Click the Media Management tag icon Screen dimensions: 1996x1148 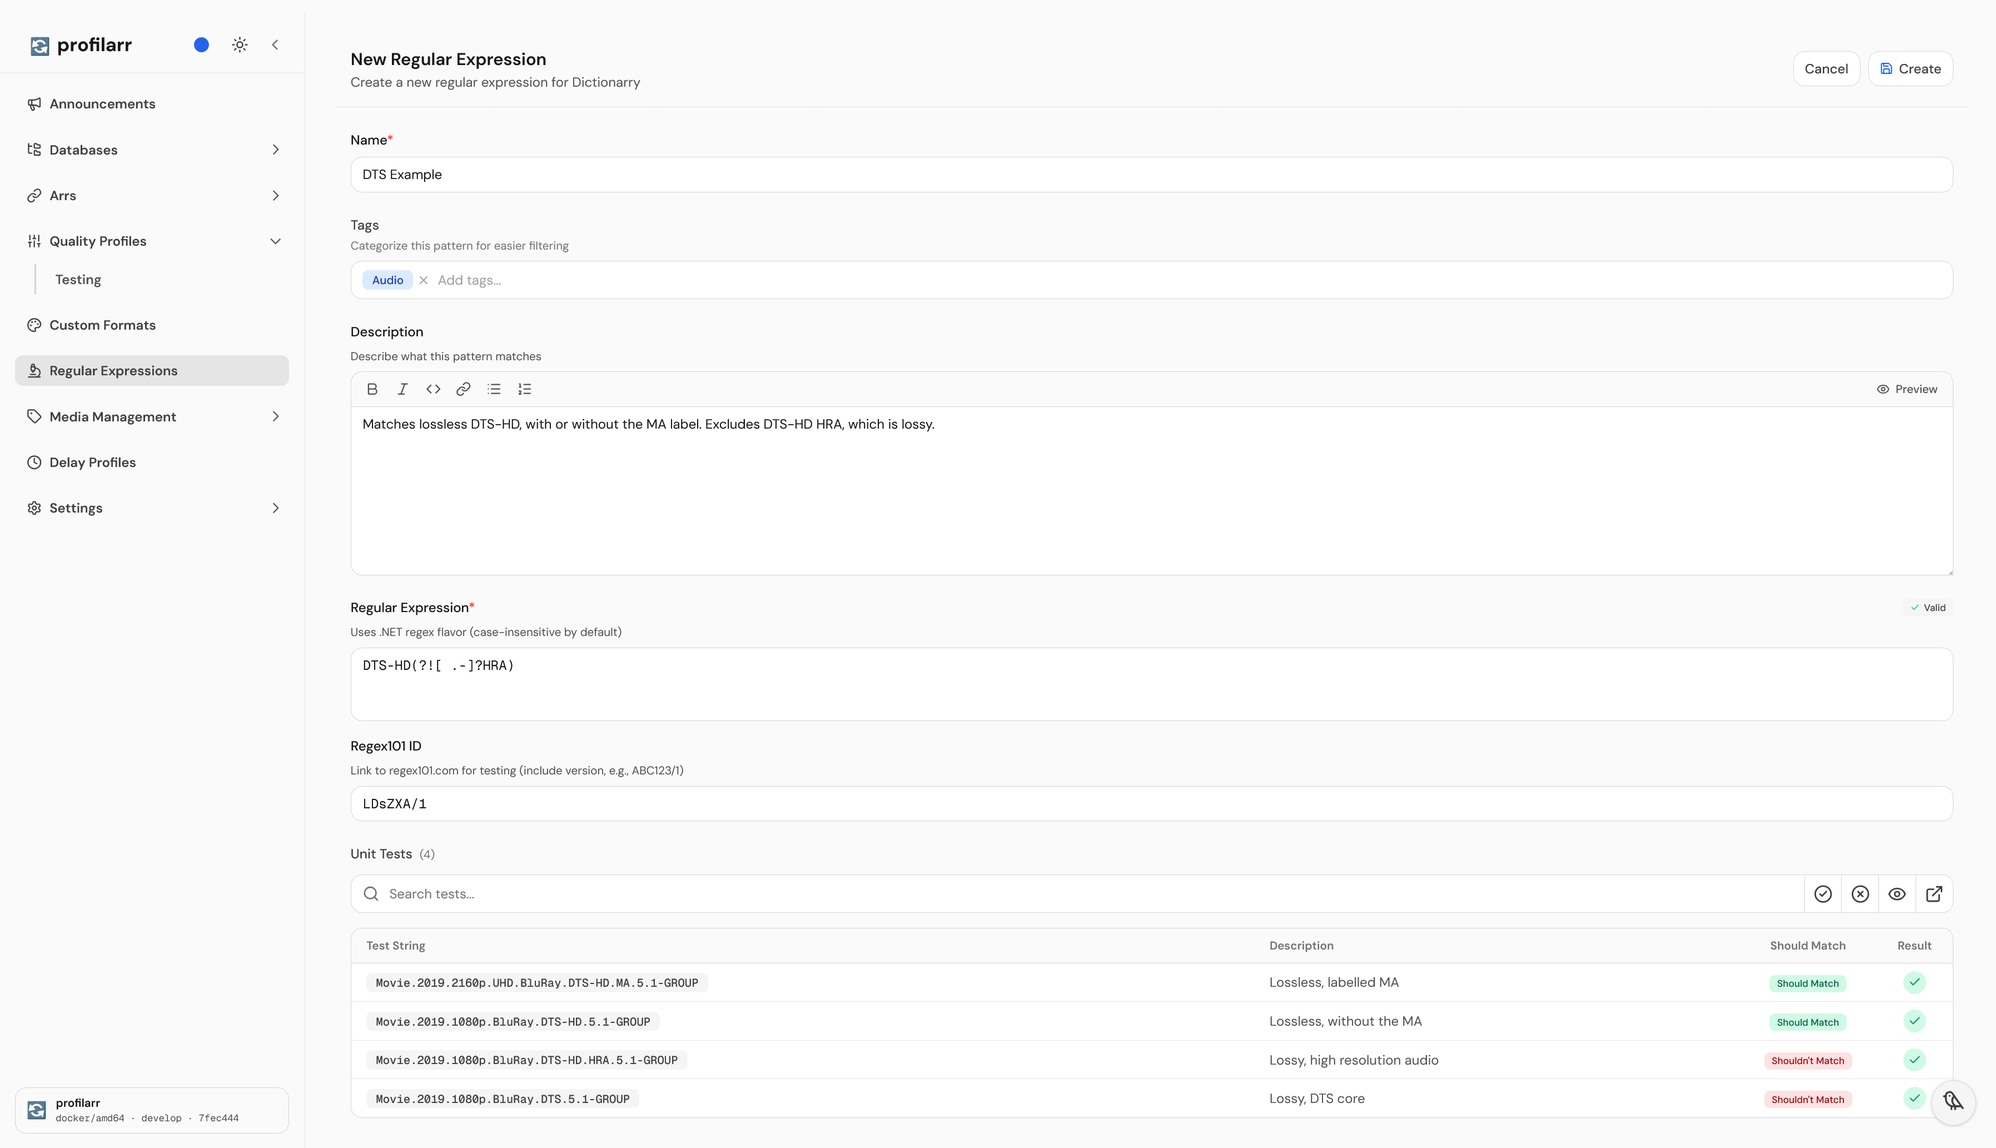click(34, 417)
